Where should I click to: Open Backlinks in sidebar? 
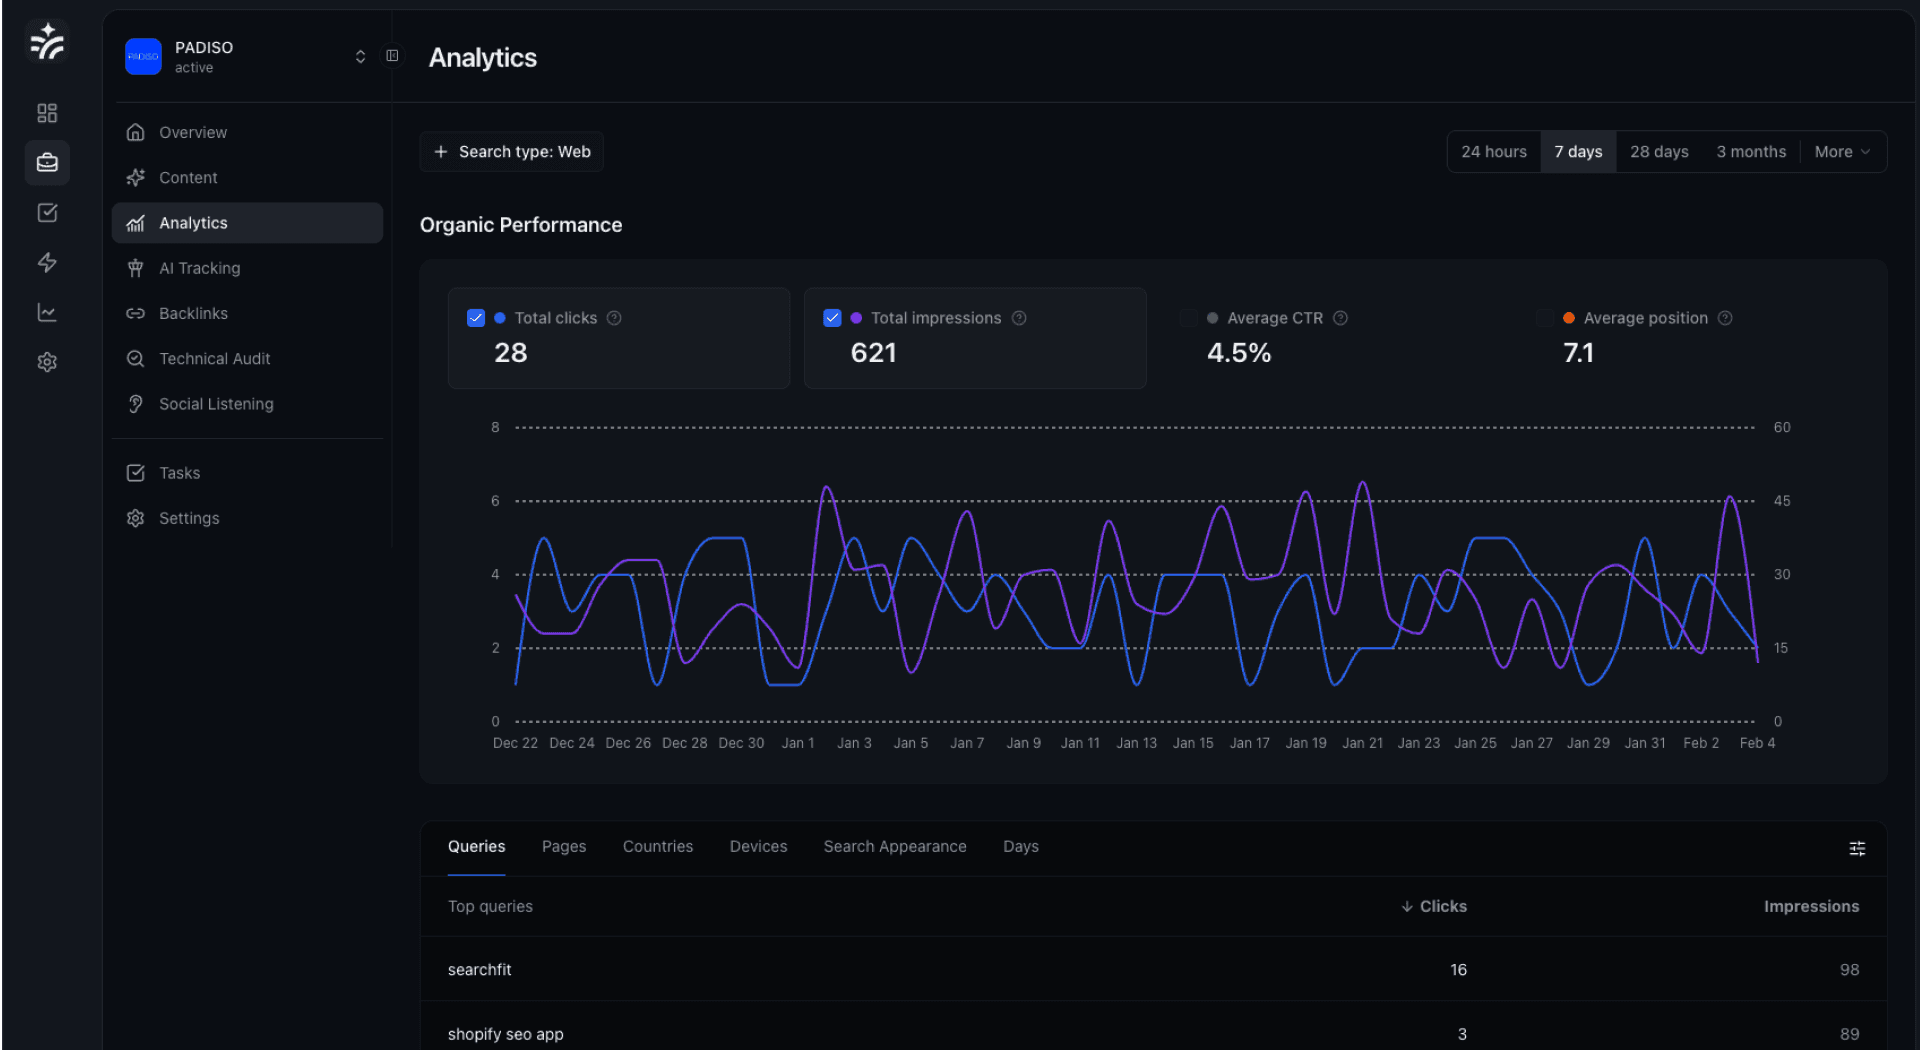coord(247,313)
